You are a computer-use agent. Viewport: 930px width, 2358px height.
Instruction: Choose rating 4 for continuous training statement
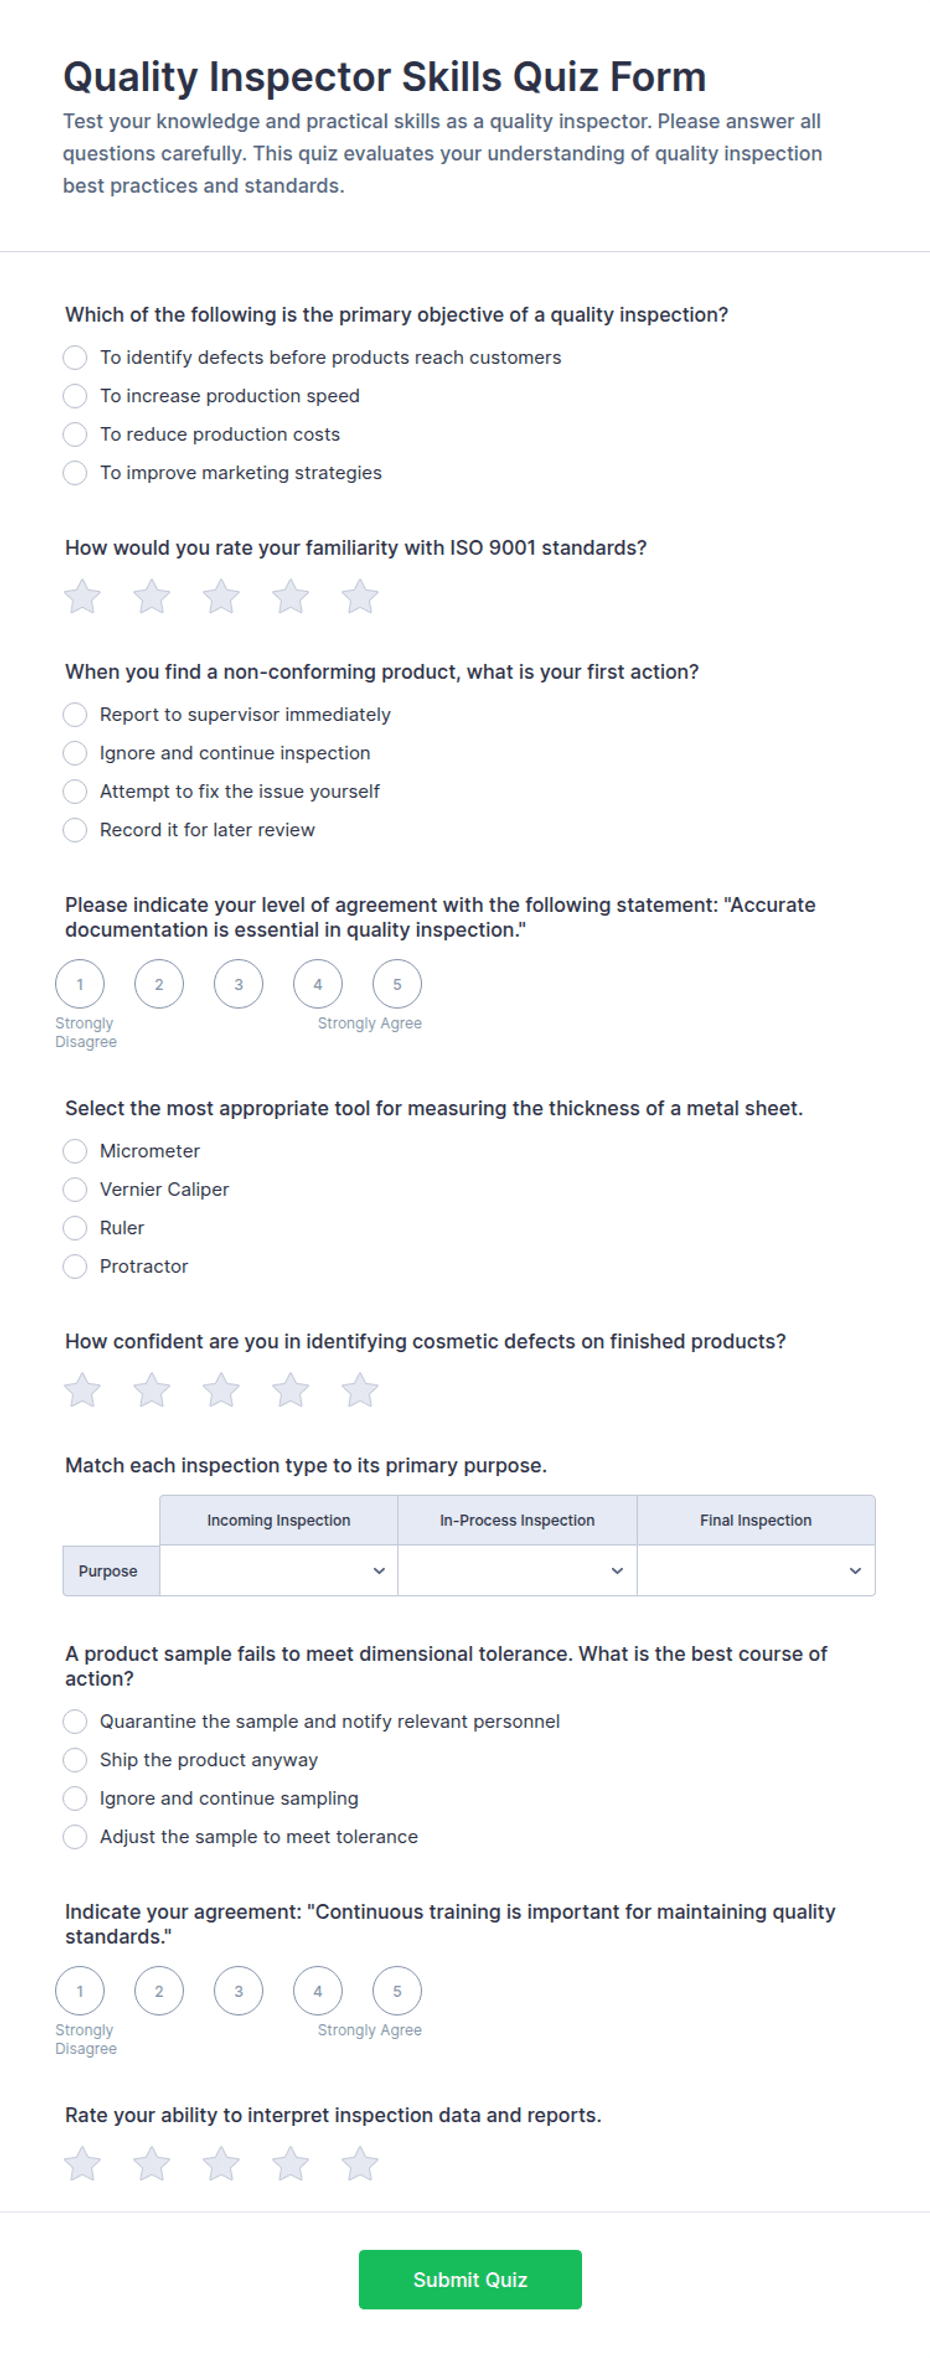[x=318, y=1991]
